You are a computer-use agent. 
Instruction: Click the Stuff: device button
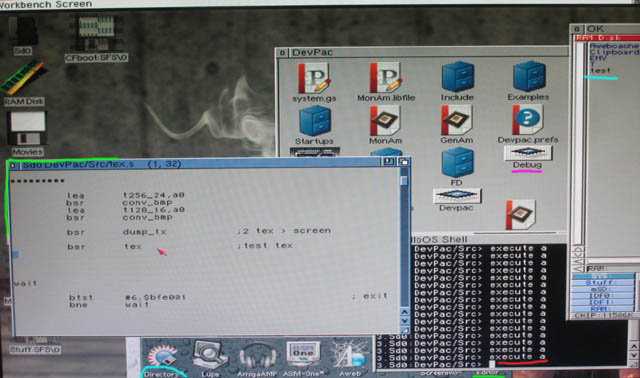click(x=603, y=282)
